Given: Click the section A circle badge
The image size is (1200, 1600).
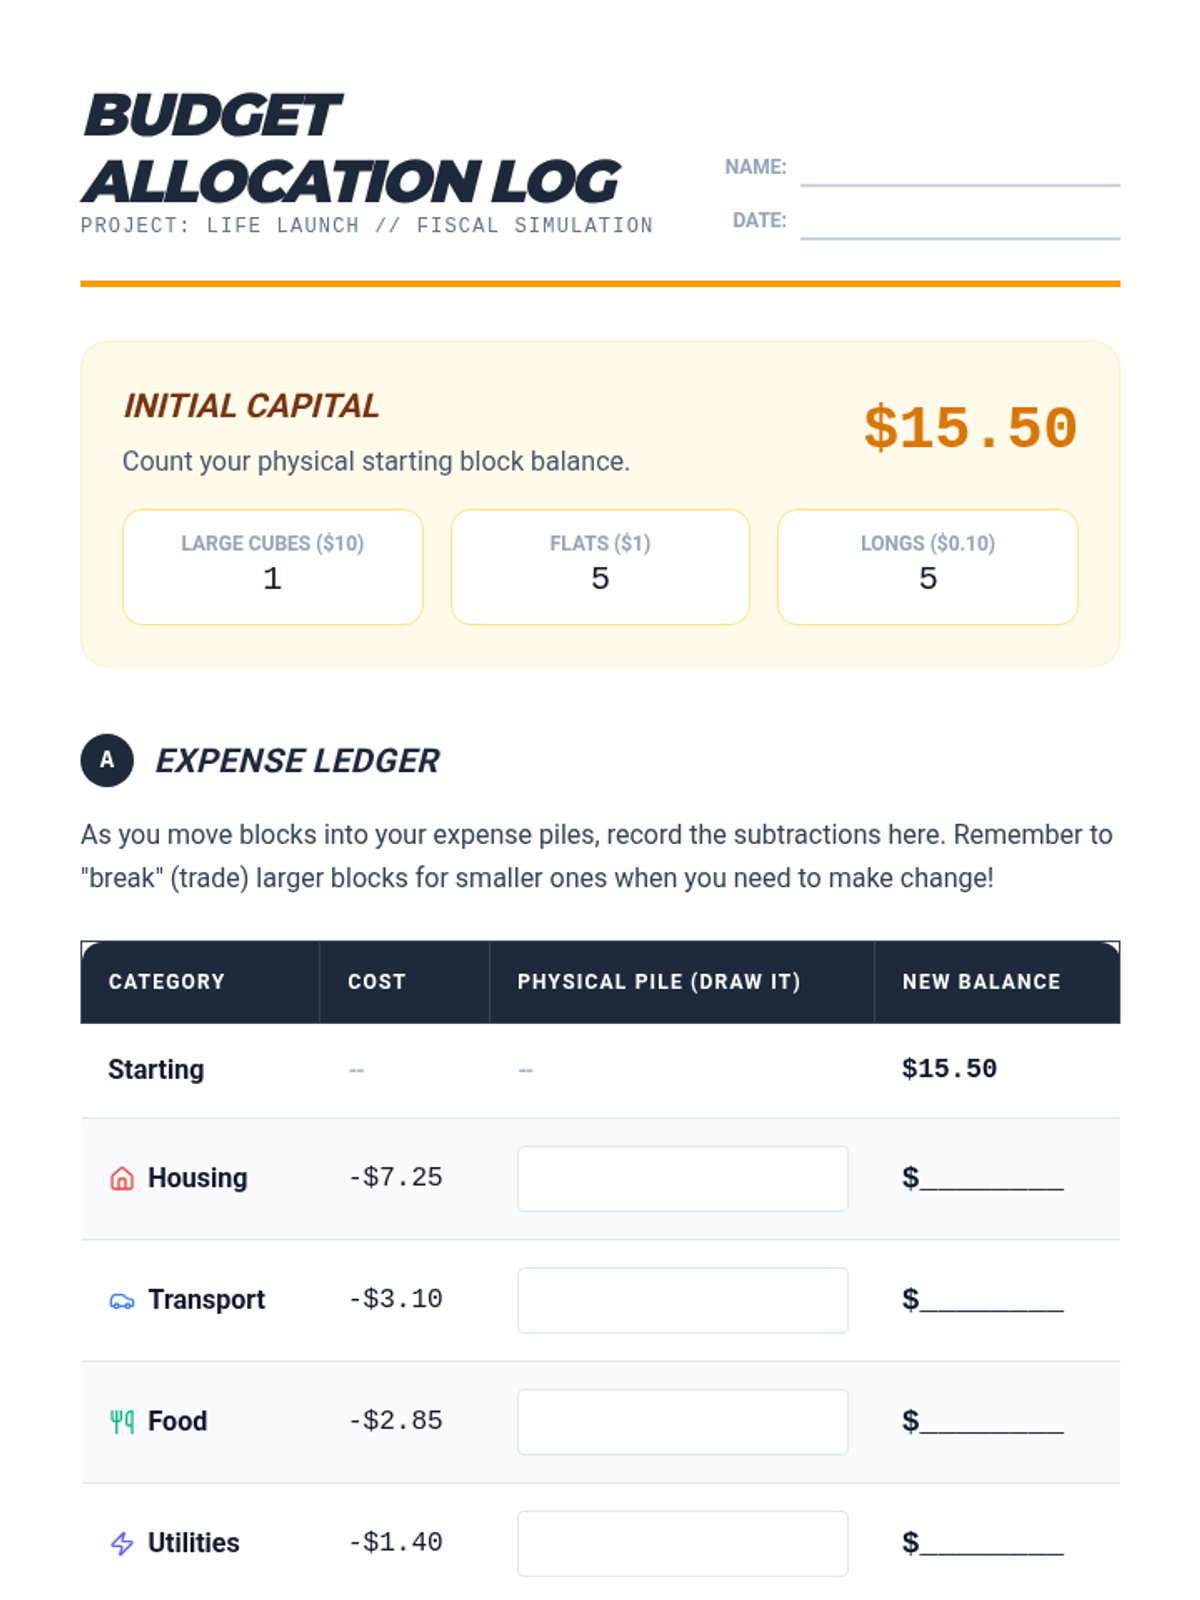Looking at the screenshot, I should [107, 760].
